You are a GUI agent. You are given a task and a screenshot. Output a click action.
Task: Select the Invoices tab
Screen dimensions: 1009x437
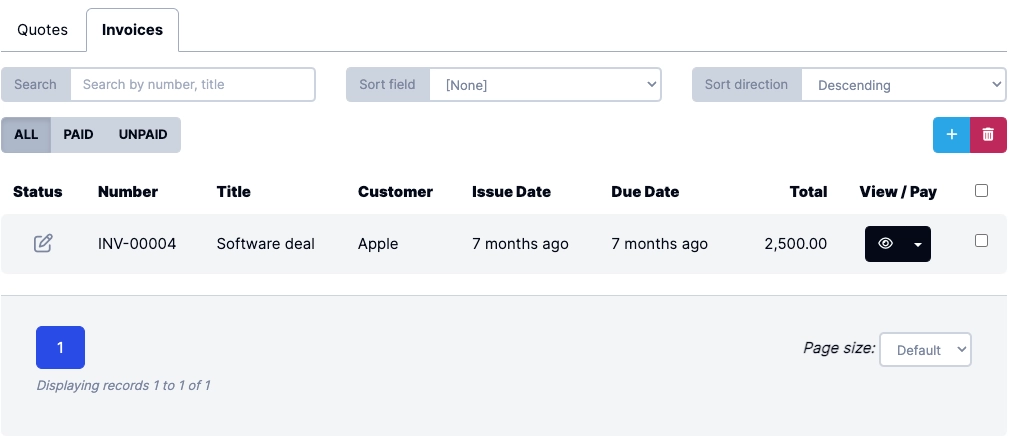(132, 30)
